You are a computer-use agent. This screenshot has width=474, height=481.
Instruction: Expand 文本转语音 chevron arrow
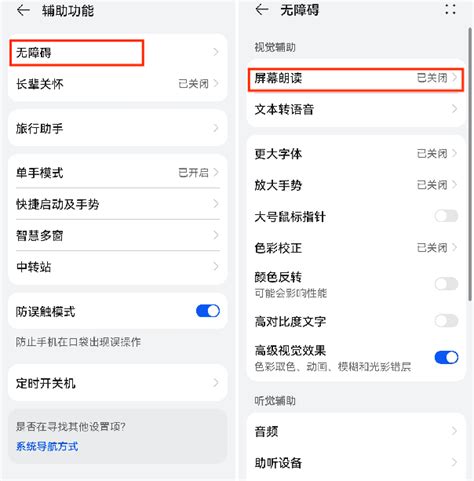[x=454, y=109]
